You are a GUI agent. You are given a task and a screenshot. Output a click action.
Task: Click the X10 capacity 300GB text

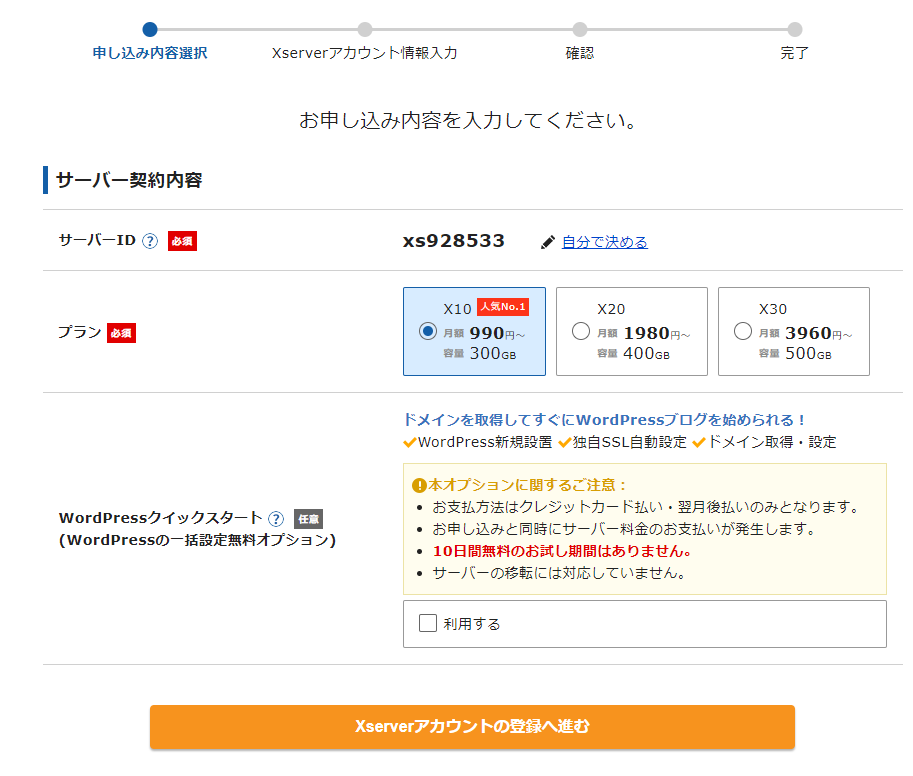(493, 353)
